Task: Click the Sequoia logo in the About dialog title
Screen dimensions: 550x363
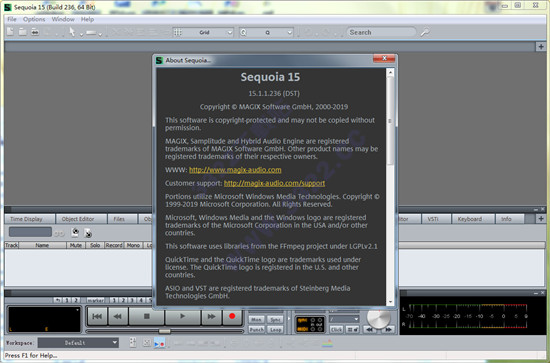Action: 159,60
